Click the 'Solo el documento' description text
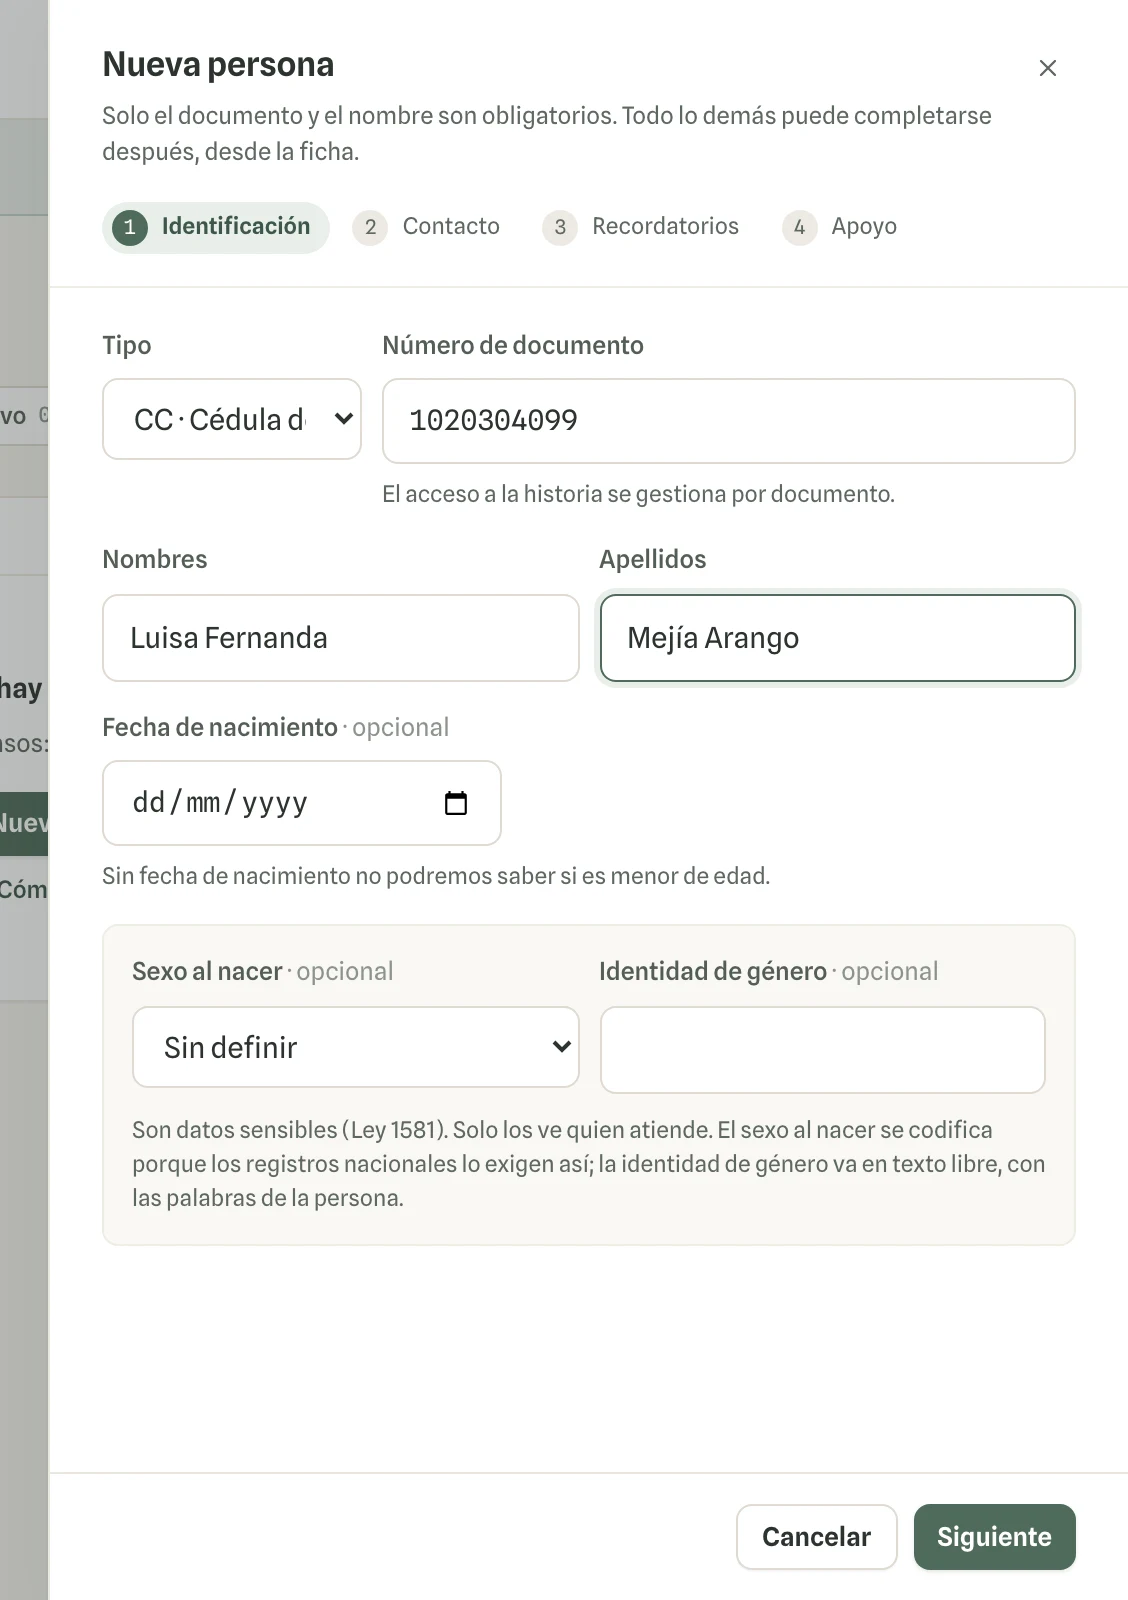The width and height of the screenshot is (1128, 1600). (x=547, y=133)
